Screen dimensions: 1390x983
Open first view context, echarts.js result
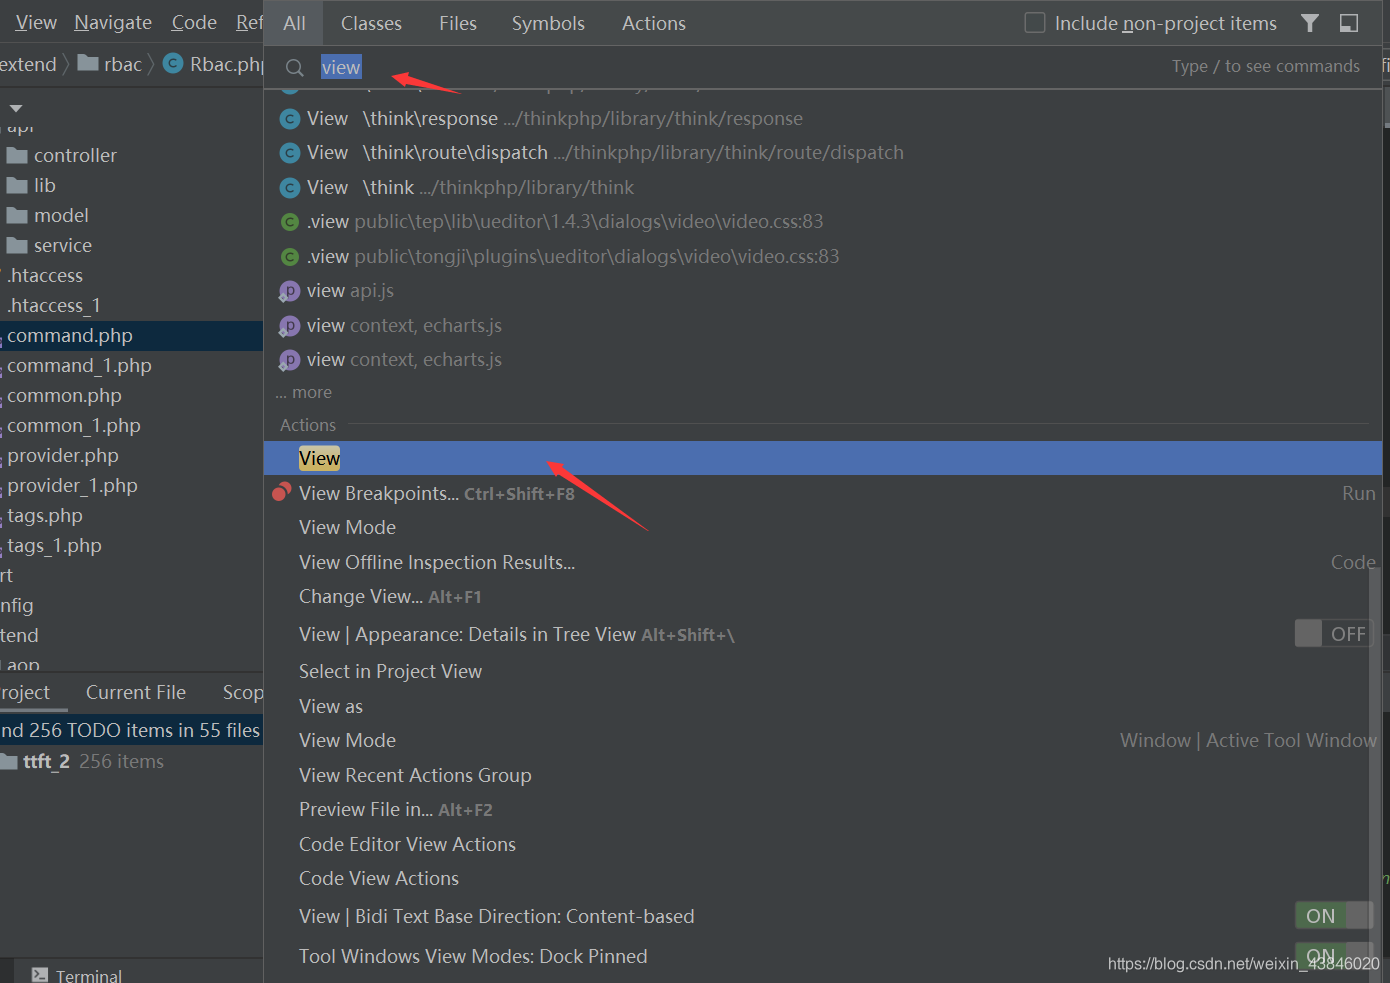[x=822, y=325]
